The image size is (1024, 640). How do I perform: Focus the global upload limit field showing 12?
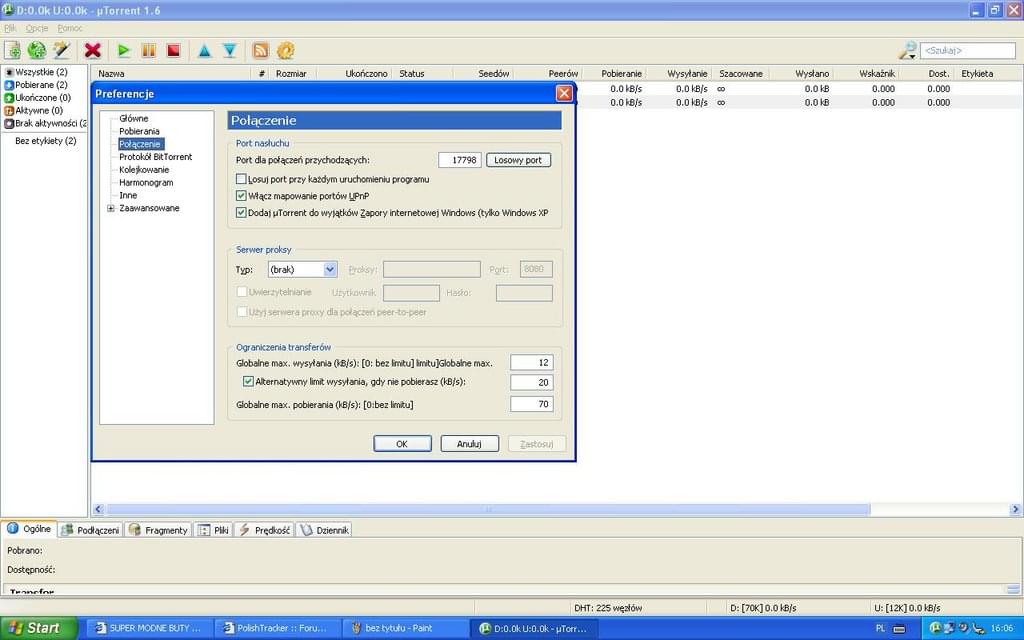click(x=532, y=362)
